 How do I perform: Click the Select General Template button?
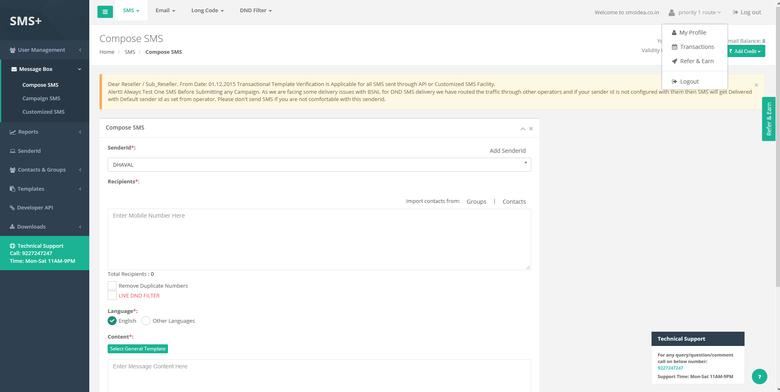138,349
